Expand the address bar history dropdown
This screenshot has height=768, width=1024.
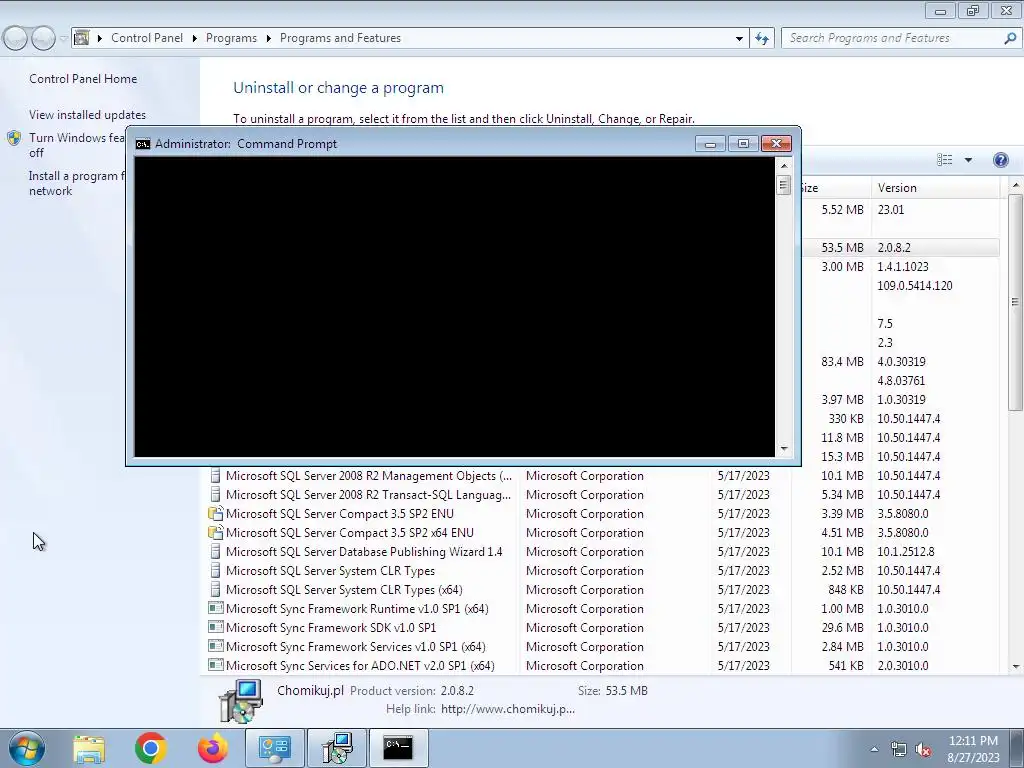739,39
